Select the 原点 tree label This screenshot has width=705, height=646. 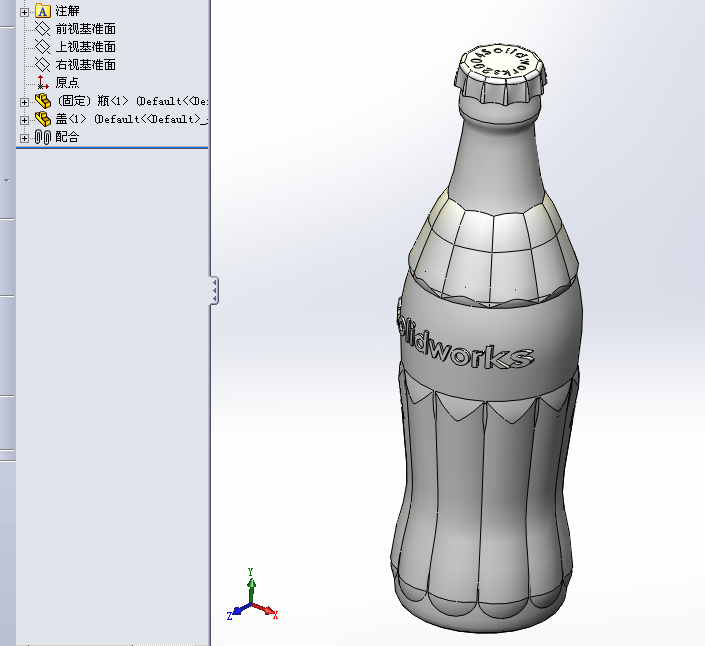67,82
